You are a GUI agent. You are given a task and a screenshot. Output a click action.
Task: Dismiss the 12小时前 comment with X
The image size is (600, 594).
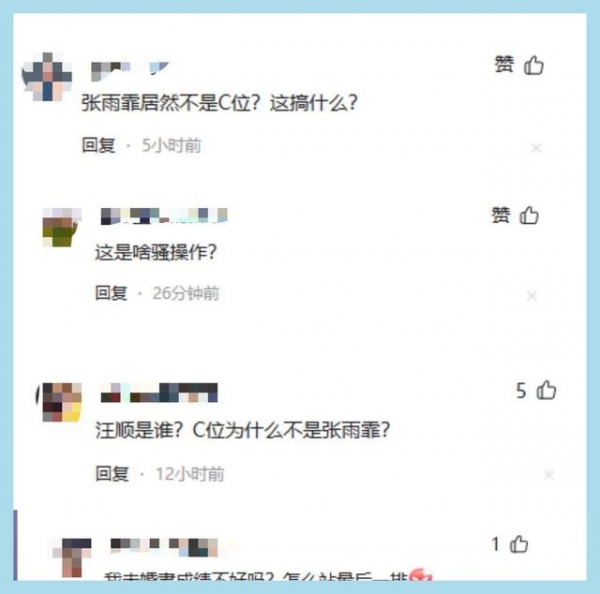point(548,475)
